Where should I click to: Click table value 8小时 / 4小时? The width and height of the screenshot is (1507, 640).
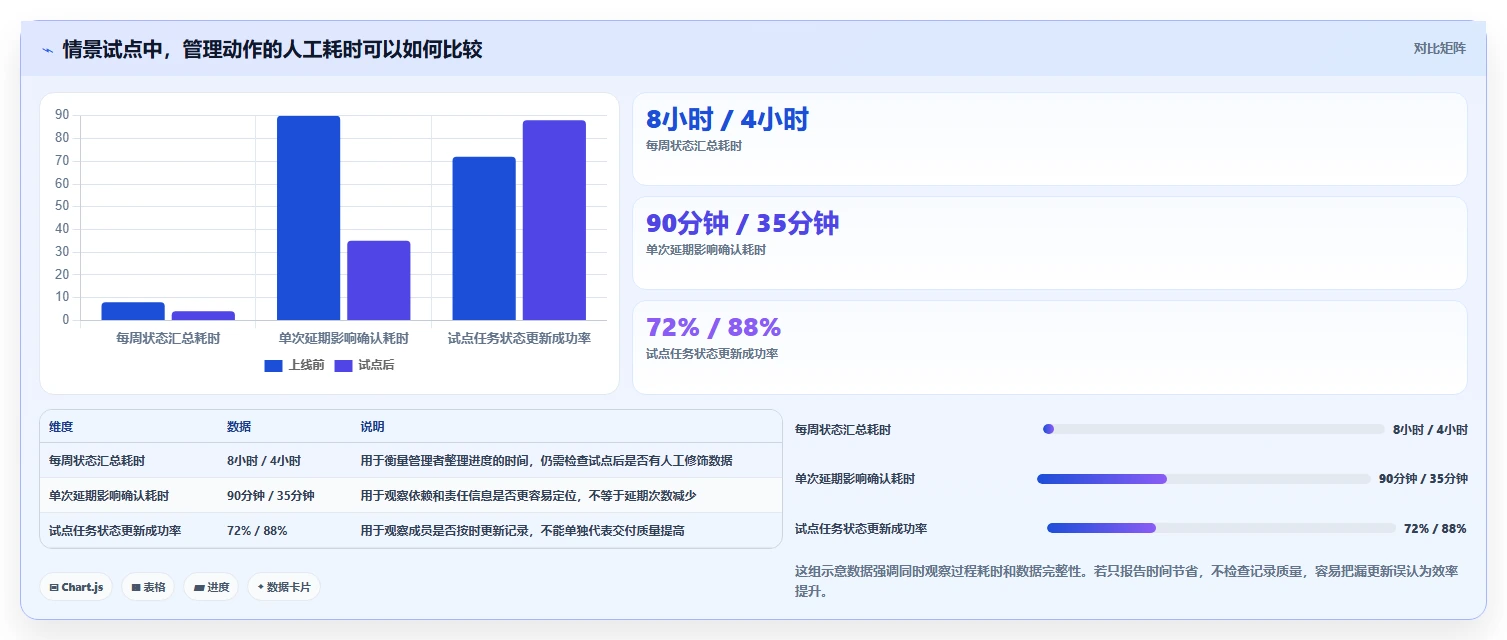click(264, 461)
